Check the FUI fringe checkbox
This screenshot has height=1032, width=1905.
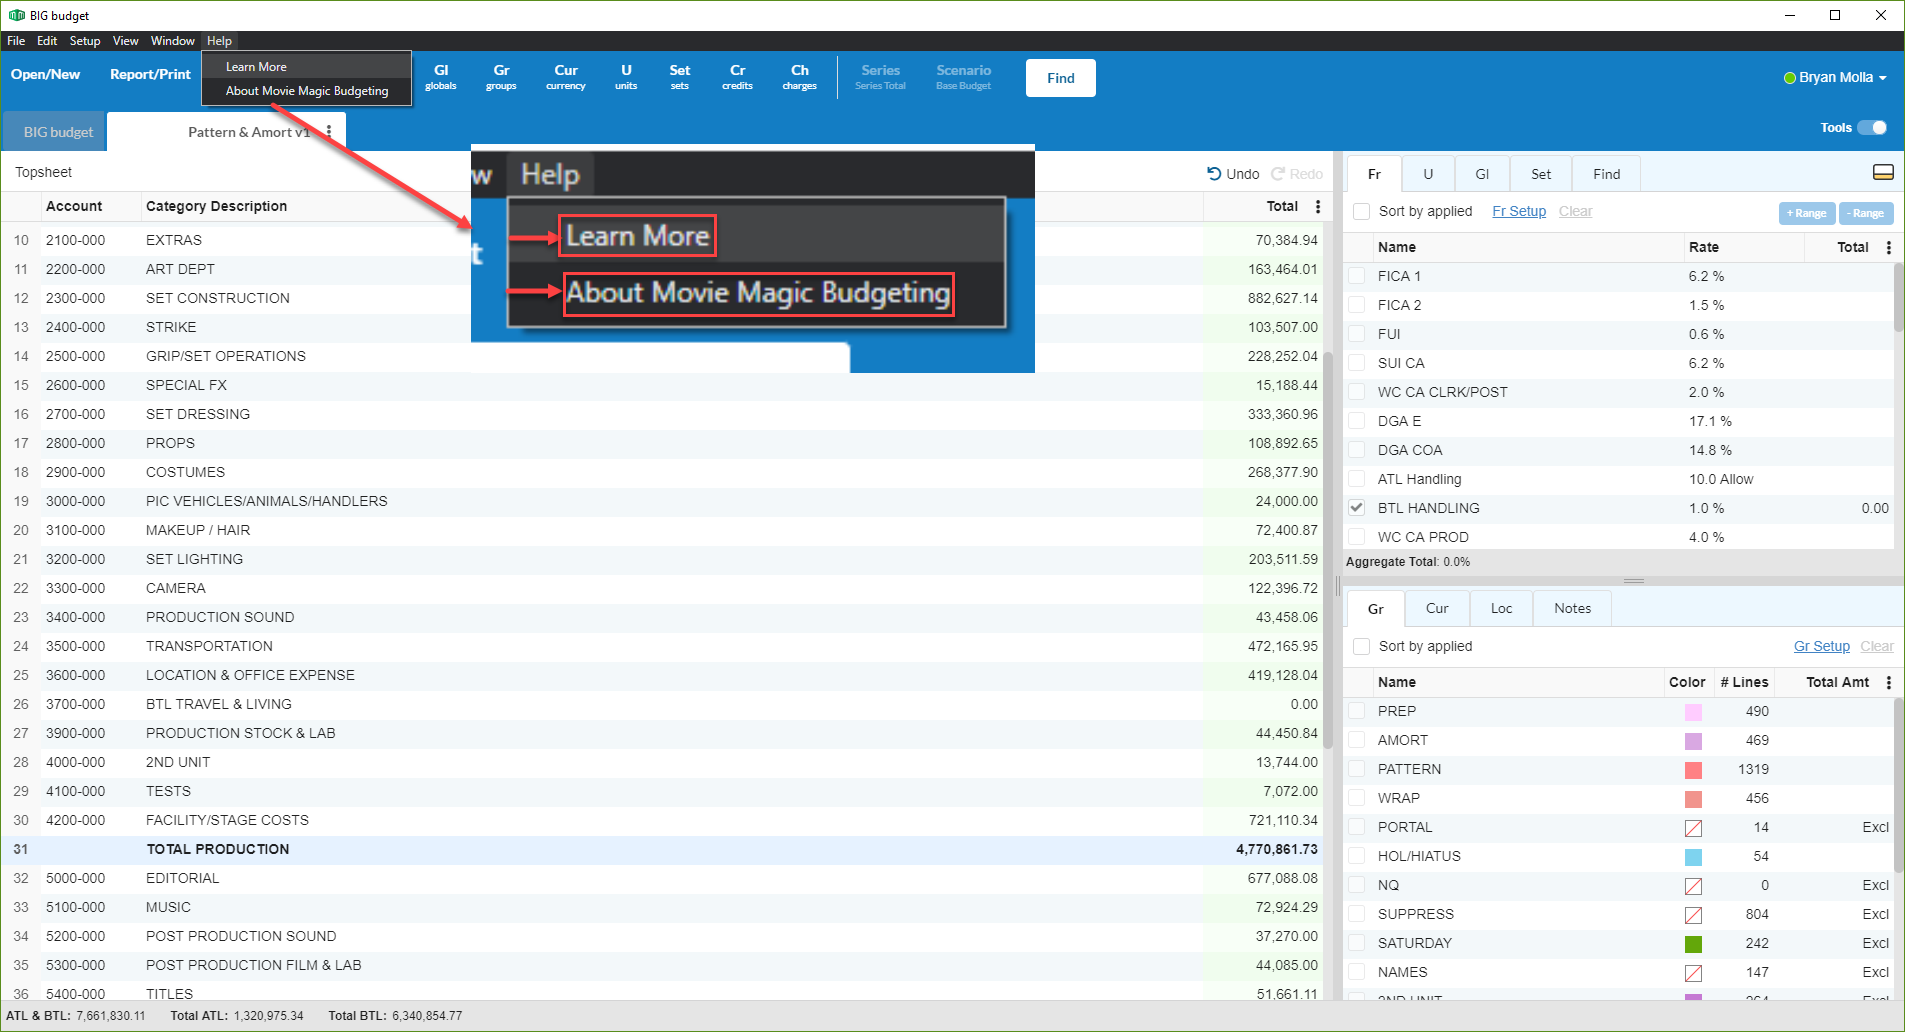(x=1357, y=334)
